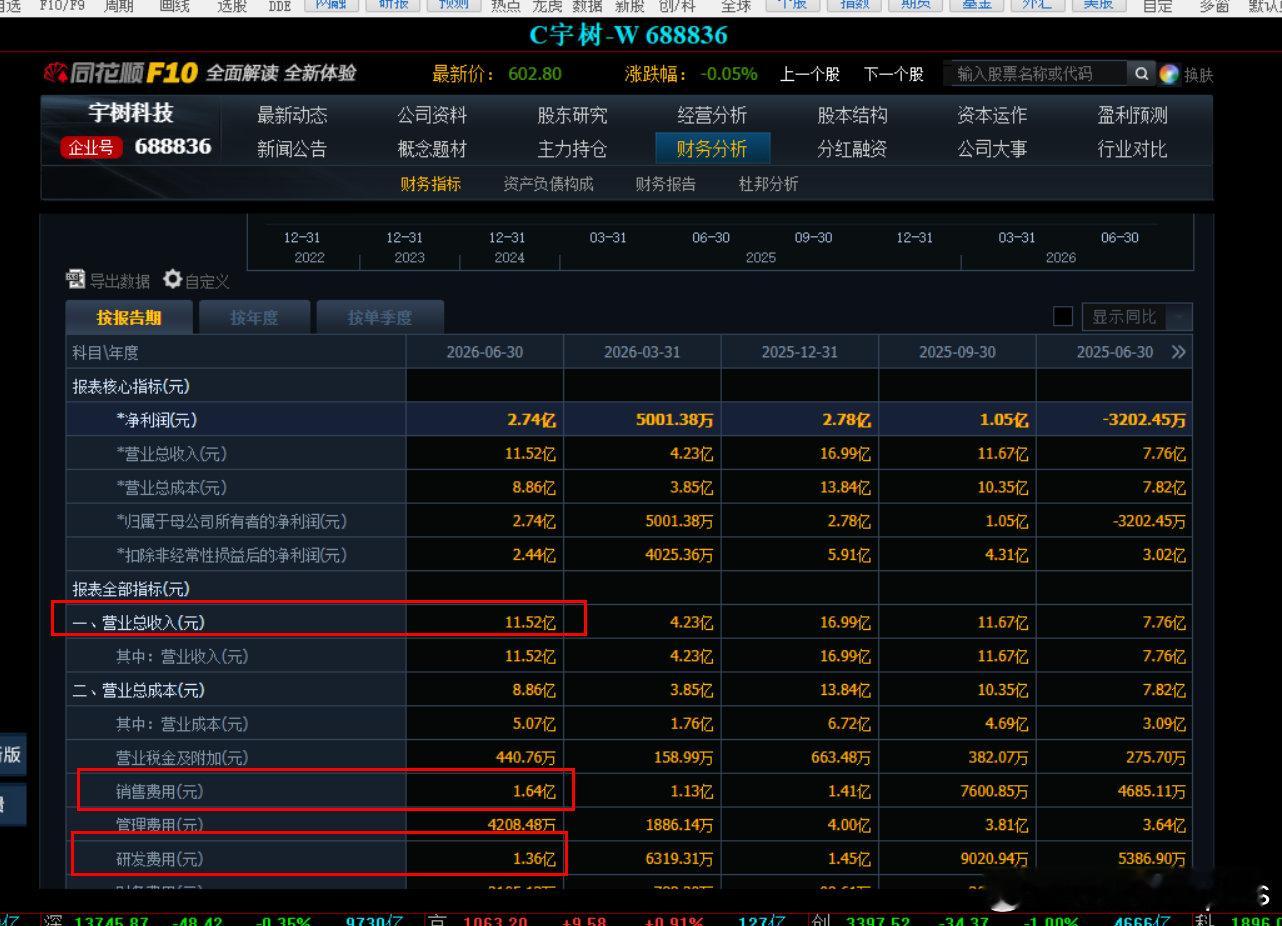Screen dimensions: 1282x926
Task: Click the 导出数据 export icon
Action: (76, 279)
